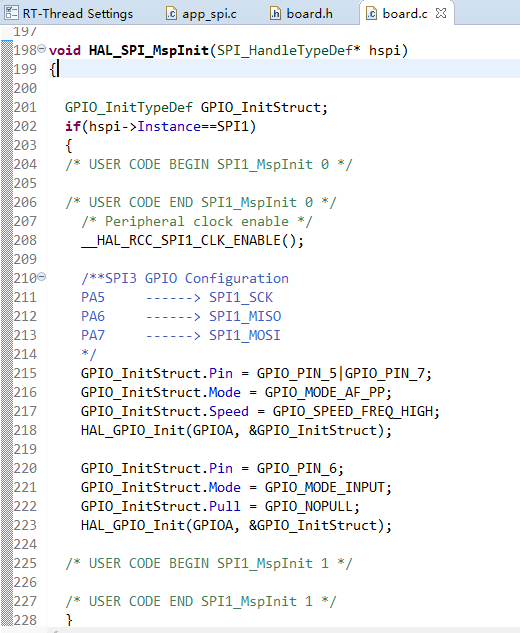Click line number 208 in the gutter

[25, 241]
